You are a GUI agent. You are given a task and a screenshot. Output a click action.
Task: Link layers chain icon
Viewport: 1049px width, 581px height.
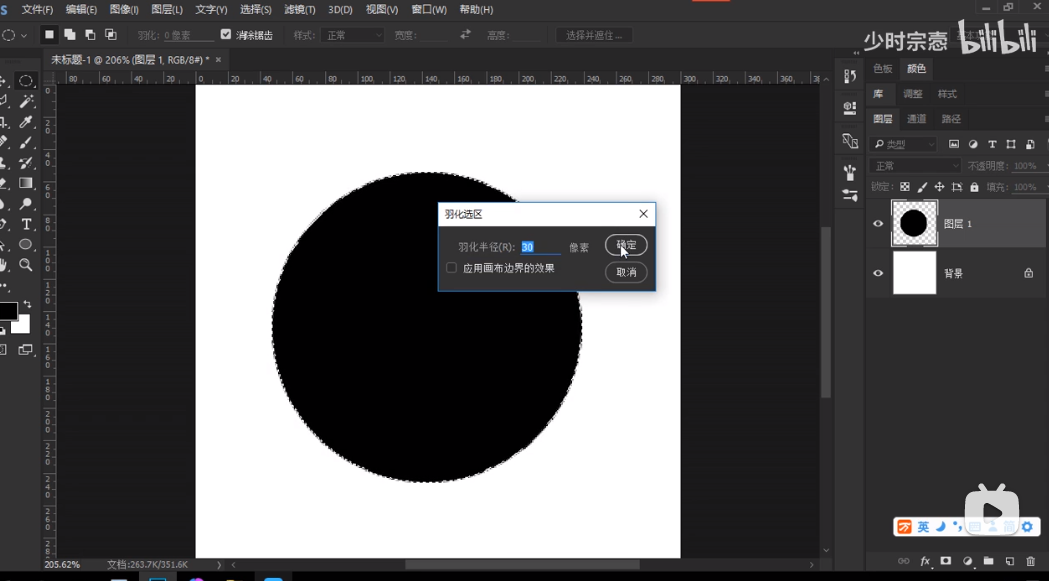[904, 561]
